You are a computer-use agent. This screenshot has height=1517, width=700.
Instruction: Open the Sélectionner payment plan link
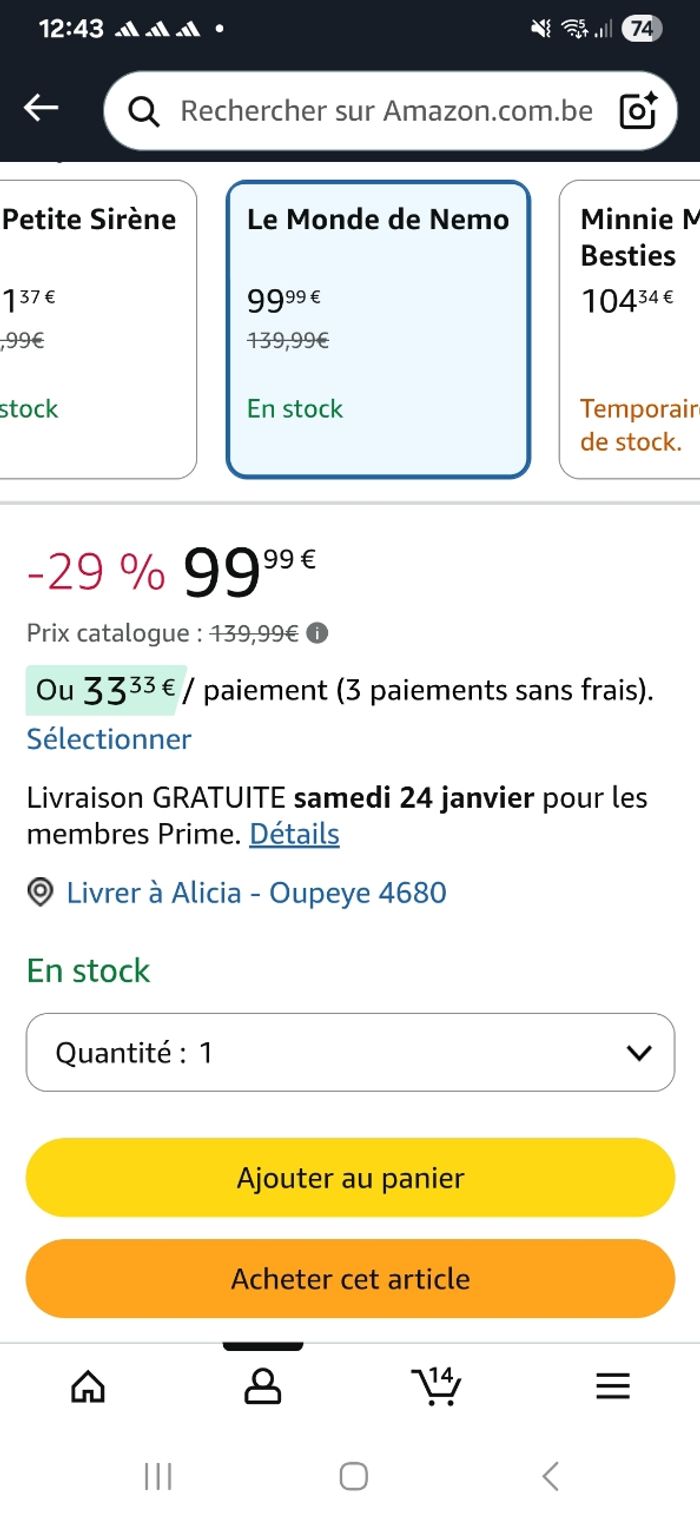[108, 739]
